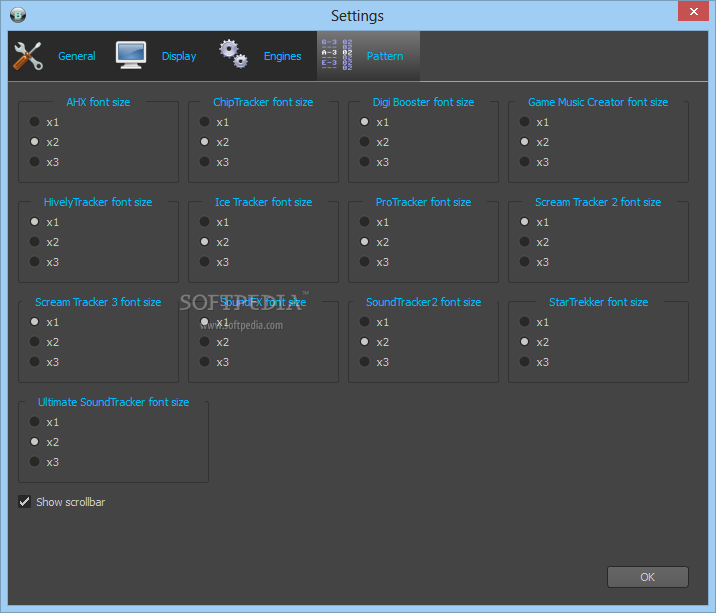Click the Engines gears icon
This screenshot has width=716, height=613.
coord(233,54)
